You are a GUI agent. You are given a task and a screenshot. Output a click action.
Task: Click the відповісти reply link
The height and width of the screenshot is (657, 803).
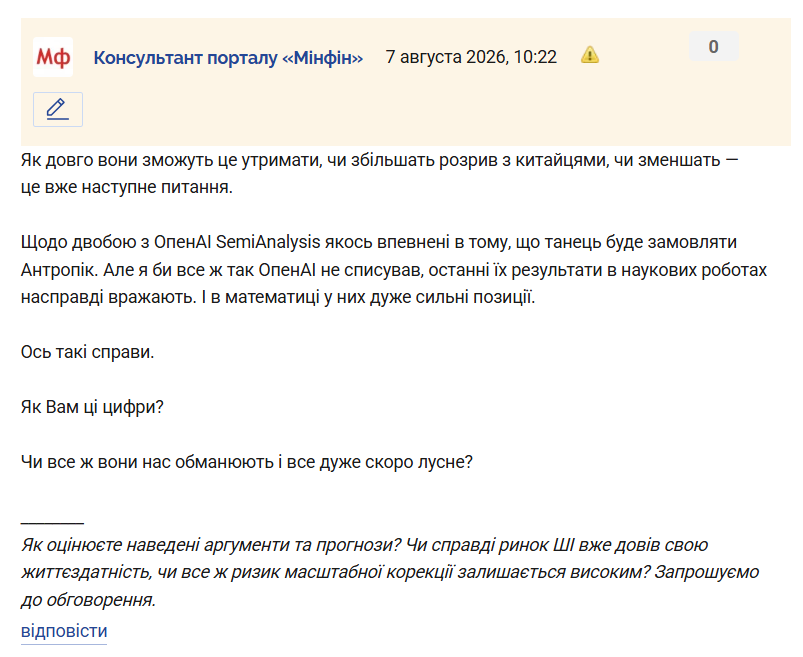tap(64, 631)
